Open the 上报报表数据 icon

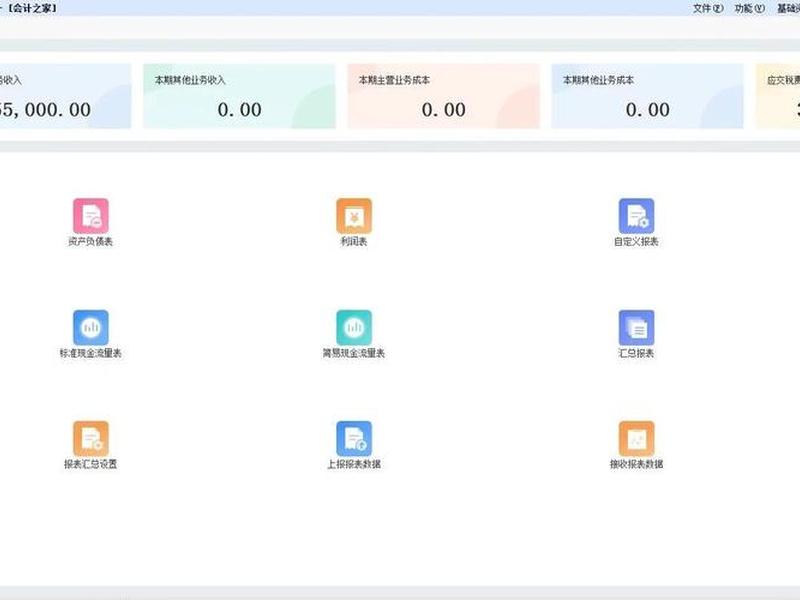[354, 438]
